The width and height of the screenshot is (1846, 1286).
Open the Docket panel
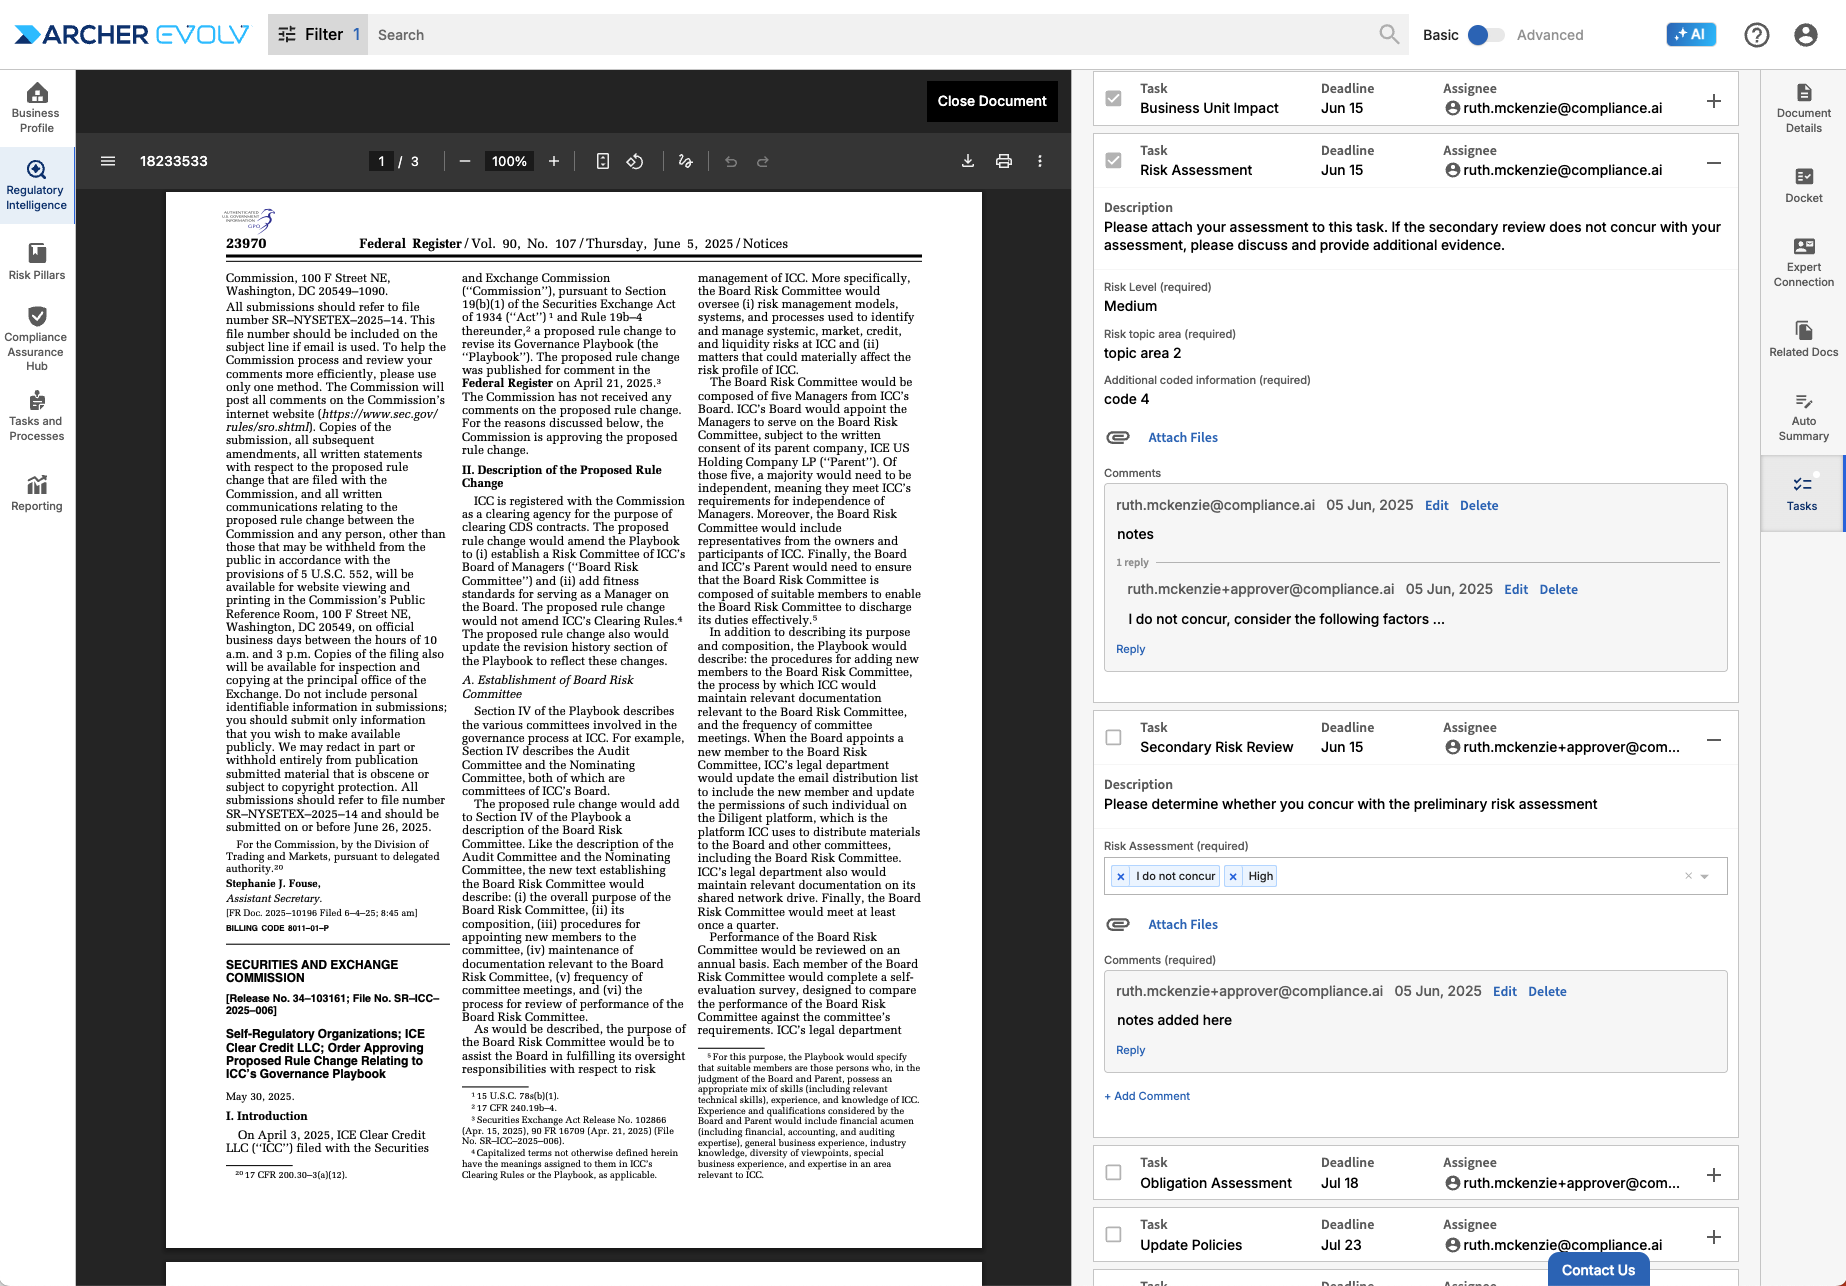click(x=1803, y=185)
